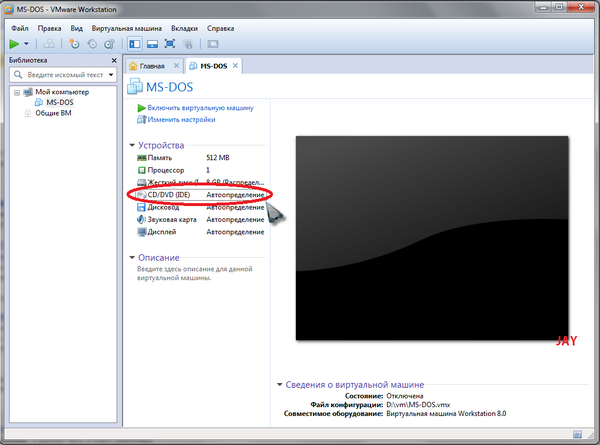
Task: Open the Snapshot Manager toolbar icon
Action: (x=109, y=44)
